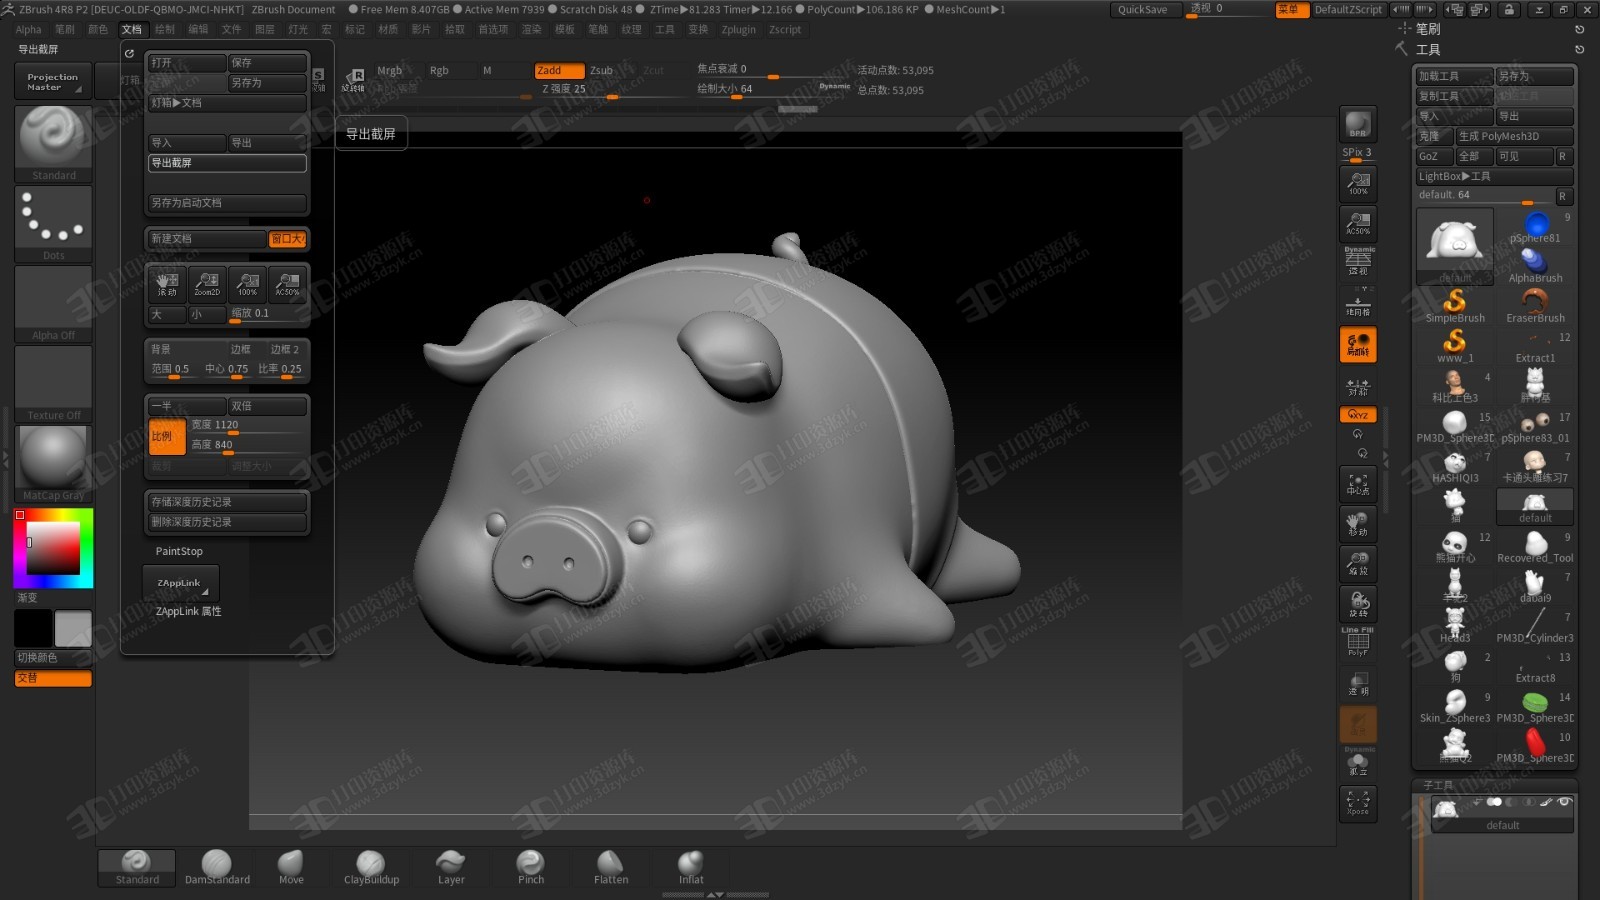This screenshot has height=900, width=1600.
Task: Toggle Dynamic perspective 透视 button
Action: (1358, 263)
